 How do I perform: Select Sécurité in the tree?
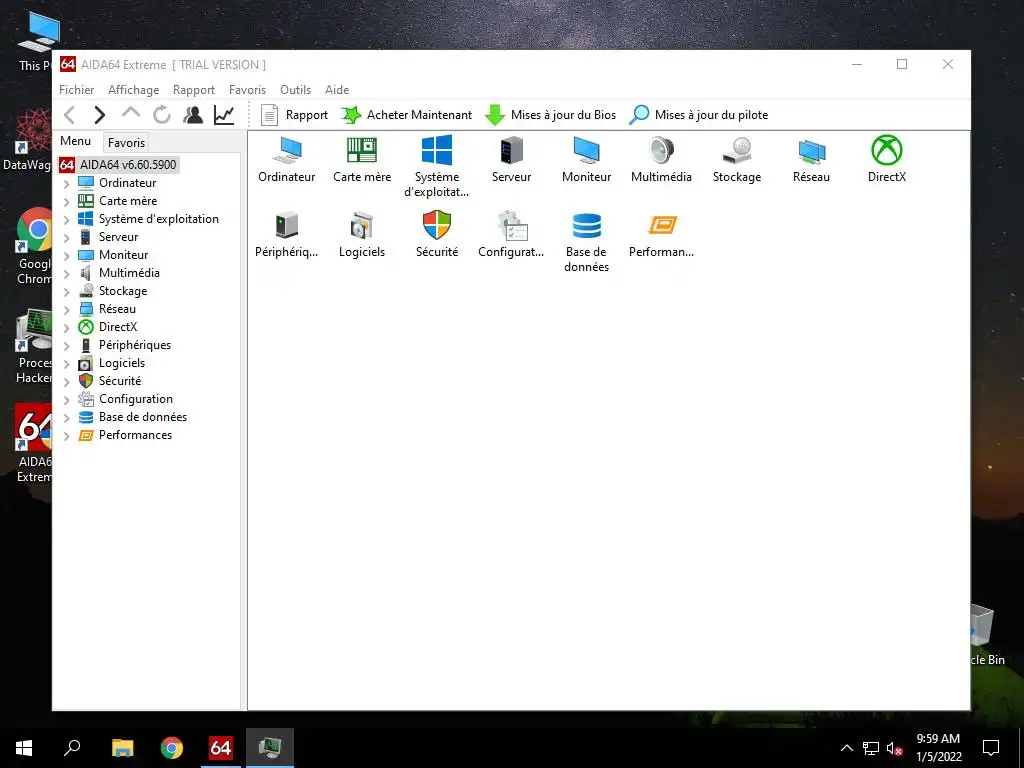(x=120, y=381)
